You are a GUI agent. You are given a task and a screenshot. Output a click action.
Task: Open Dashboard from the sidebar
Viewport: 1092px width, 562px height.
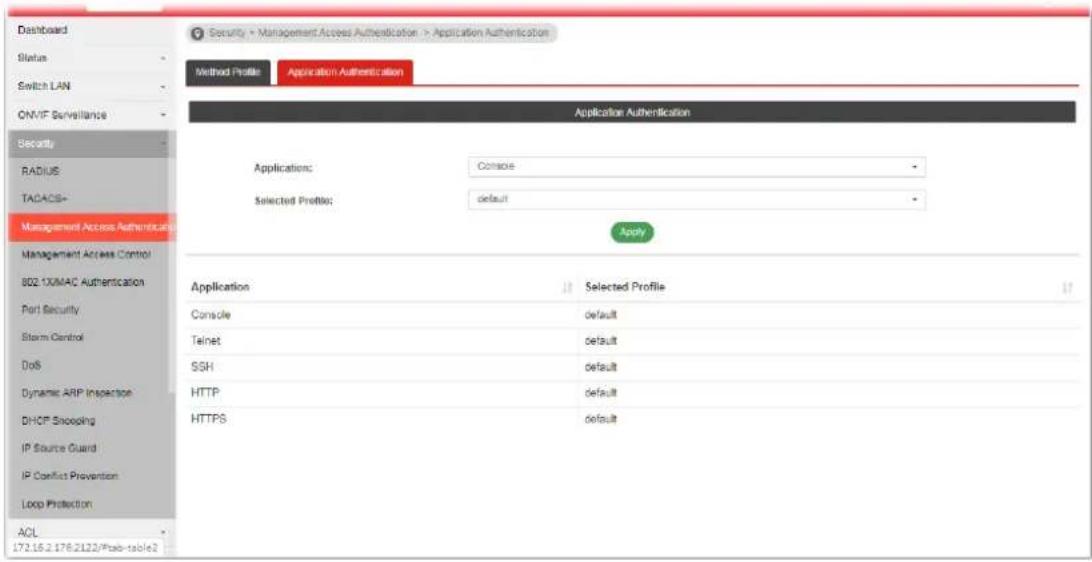[43, 31]
